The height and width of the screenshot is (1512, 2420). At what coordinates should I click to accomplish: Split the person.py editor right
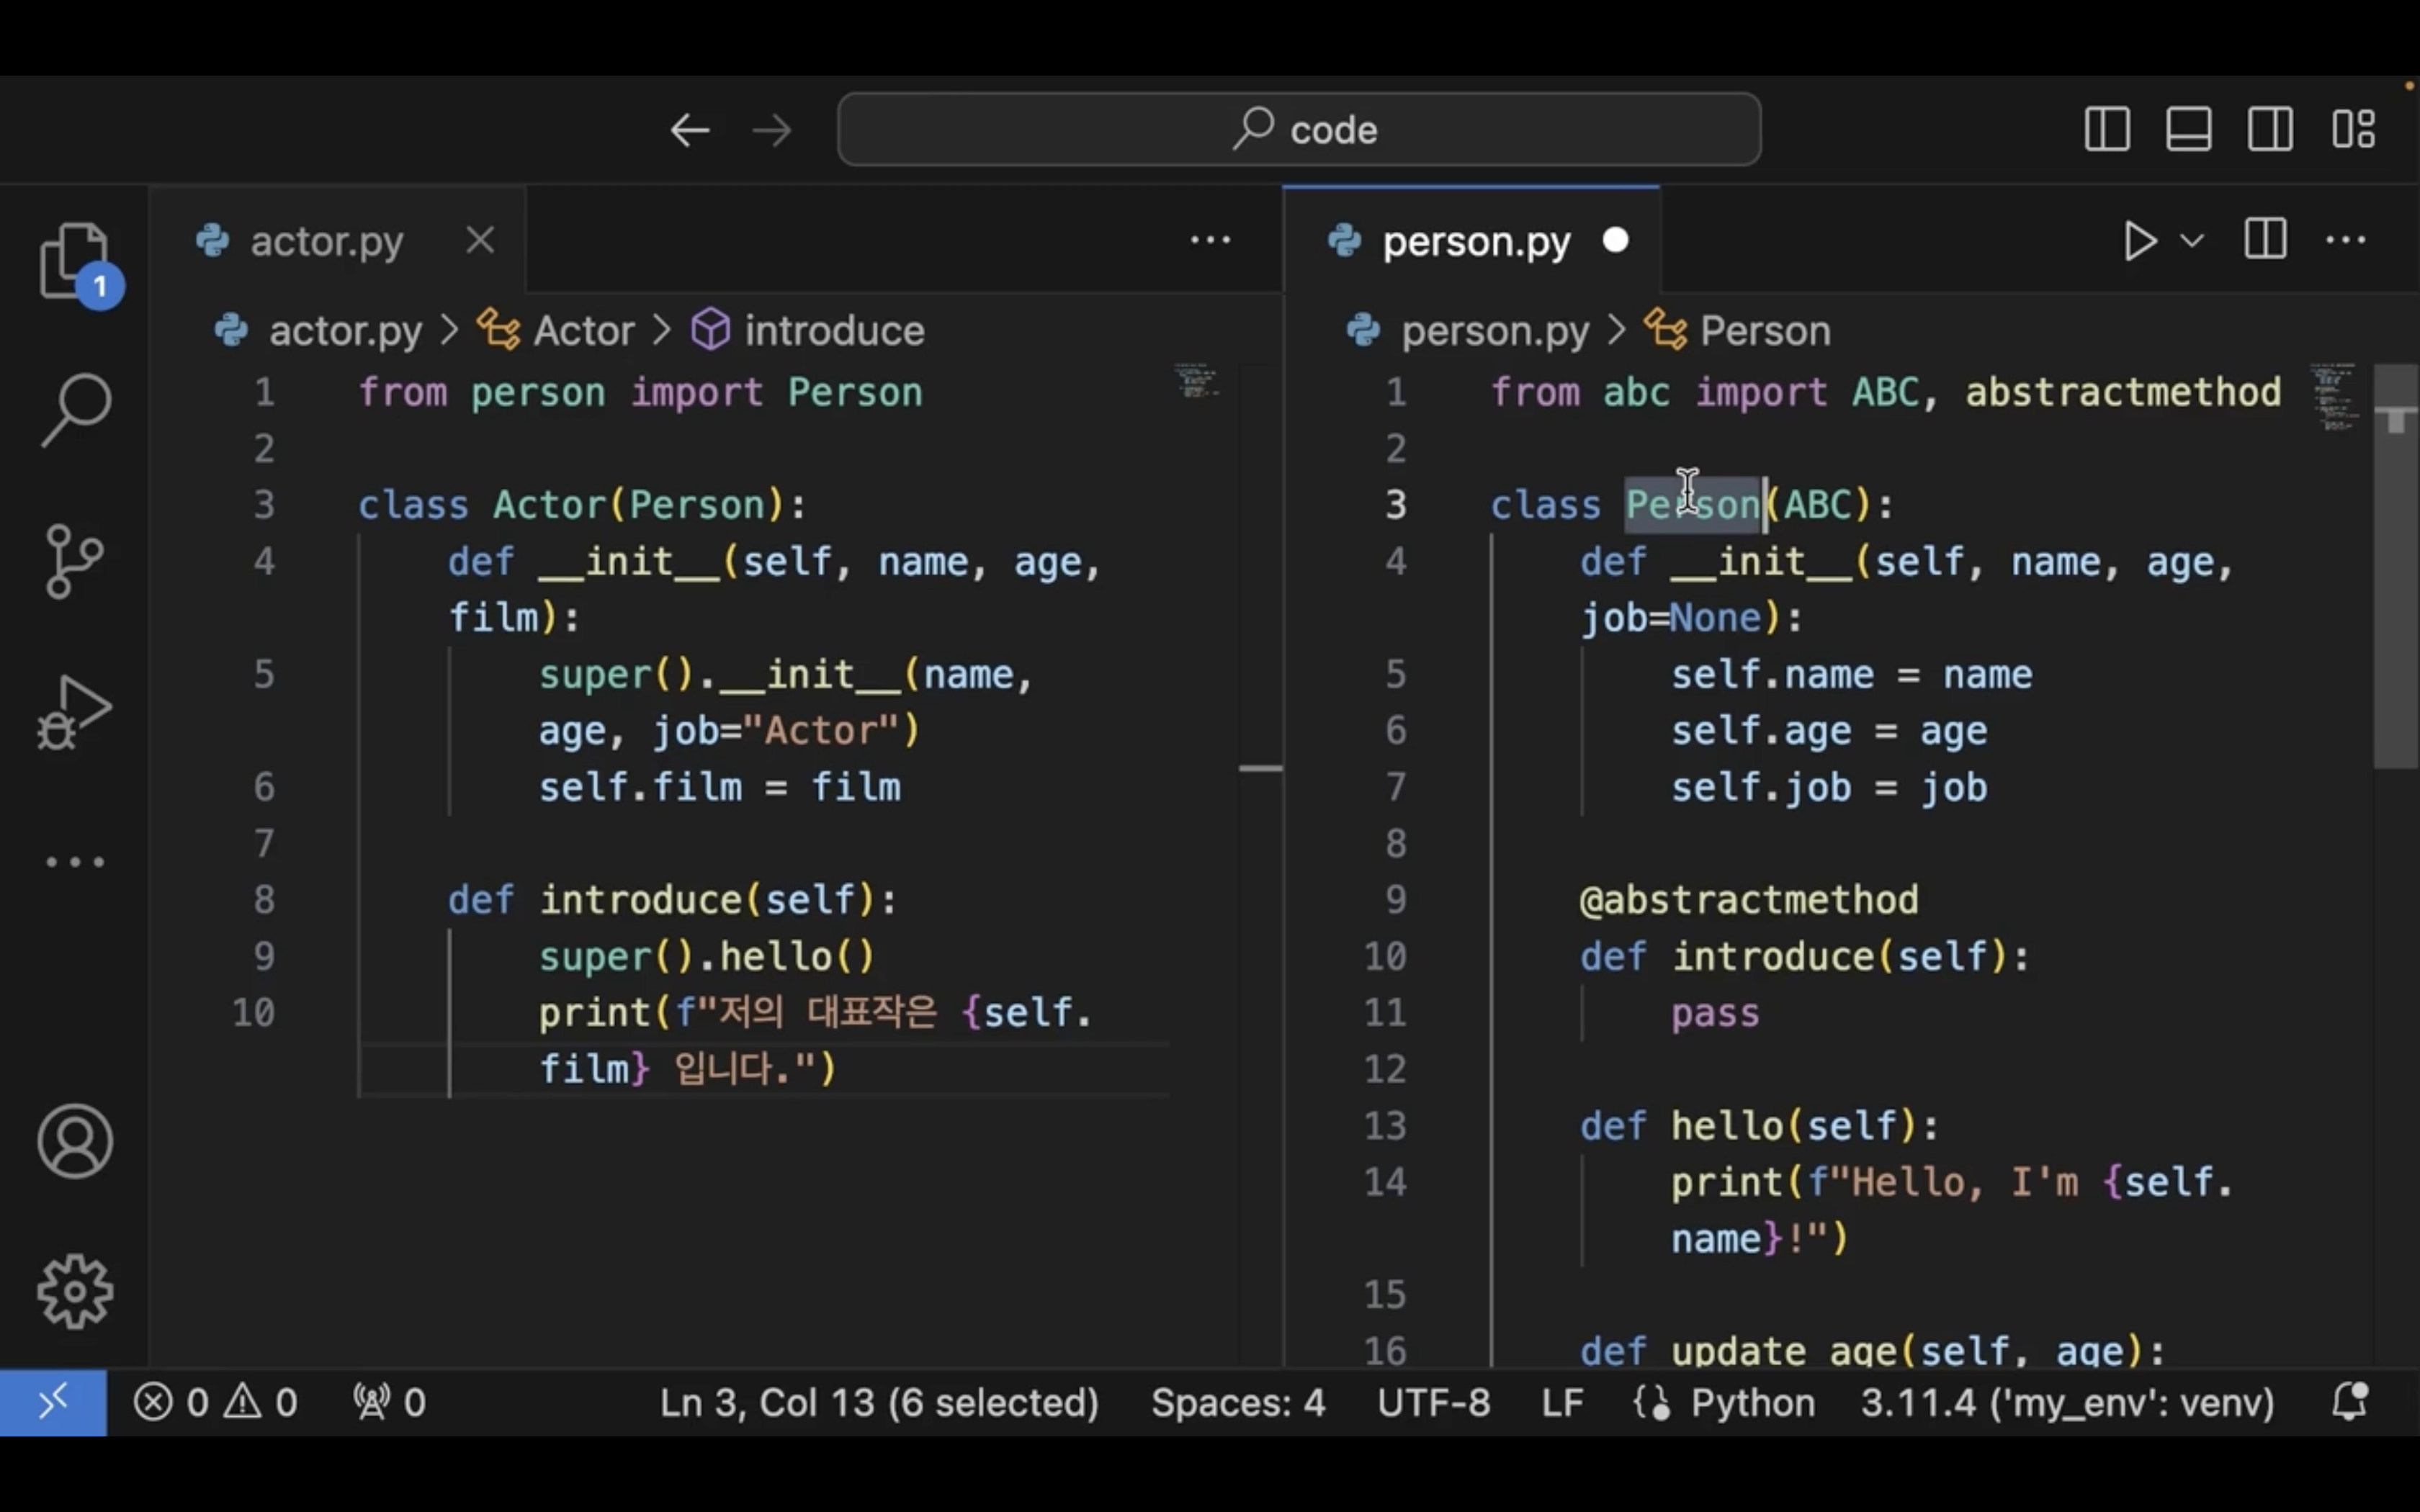pyautogui.click(x=2265, y=240)
